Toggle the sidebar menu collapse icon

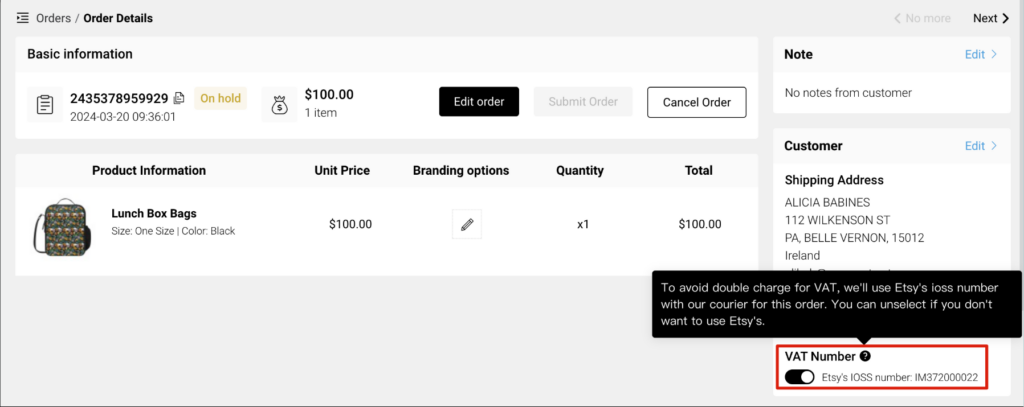click(x=22, y=18)
